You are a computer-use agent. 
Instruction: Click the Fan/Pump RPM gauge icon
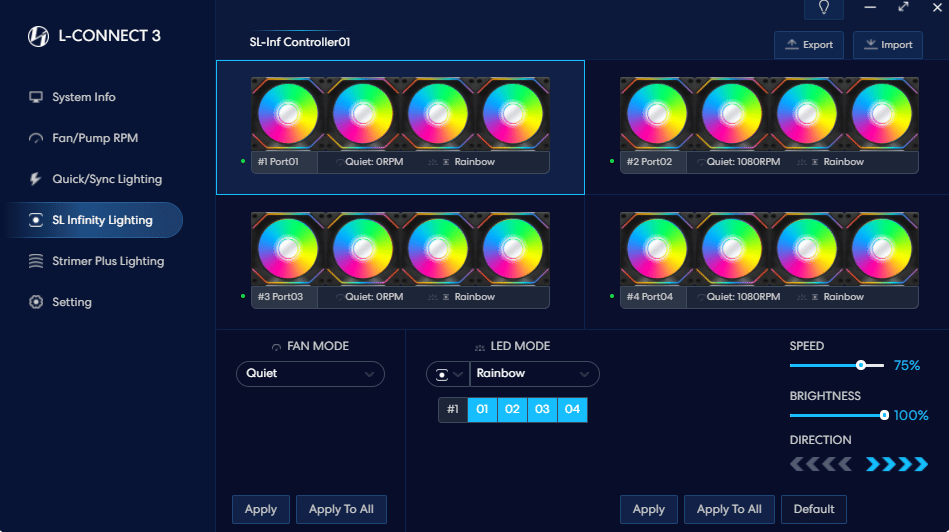[36, 138]
